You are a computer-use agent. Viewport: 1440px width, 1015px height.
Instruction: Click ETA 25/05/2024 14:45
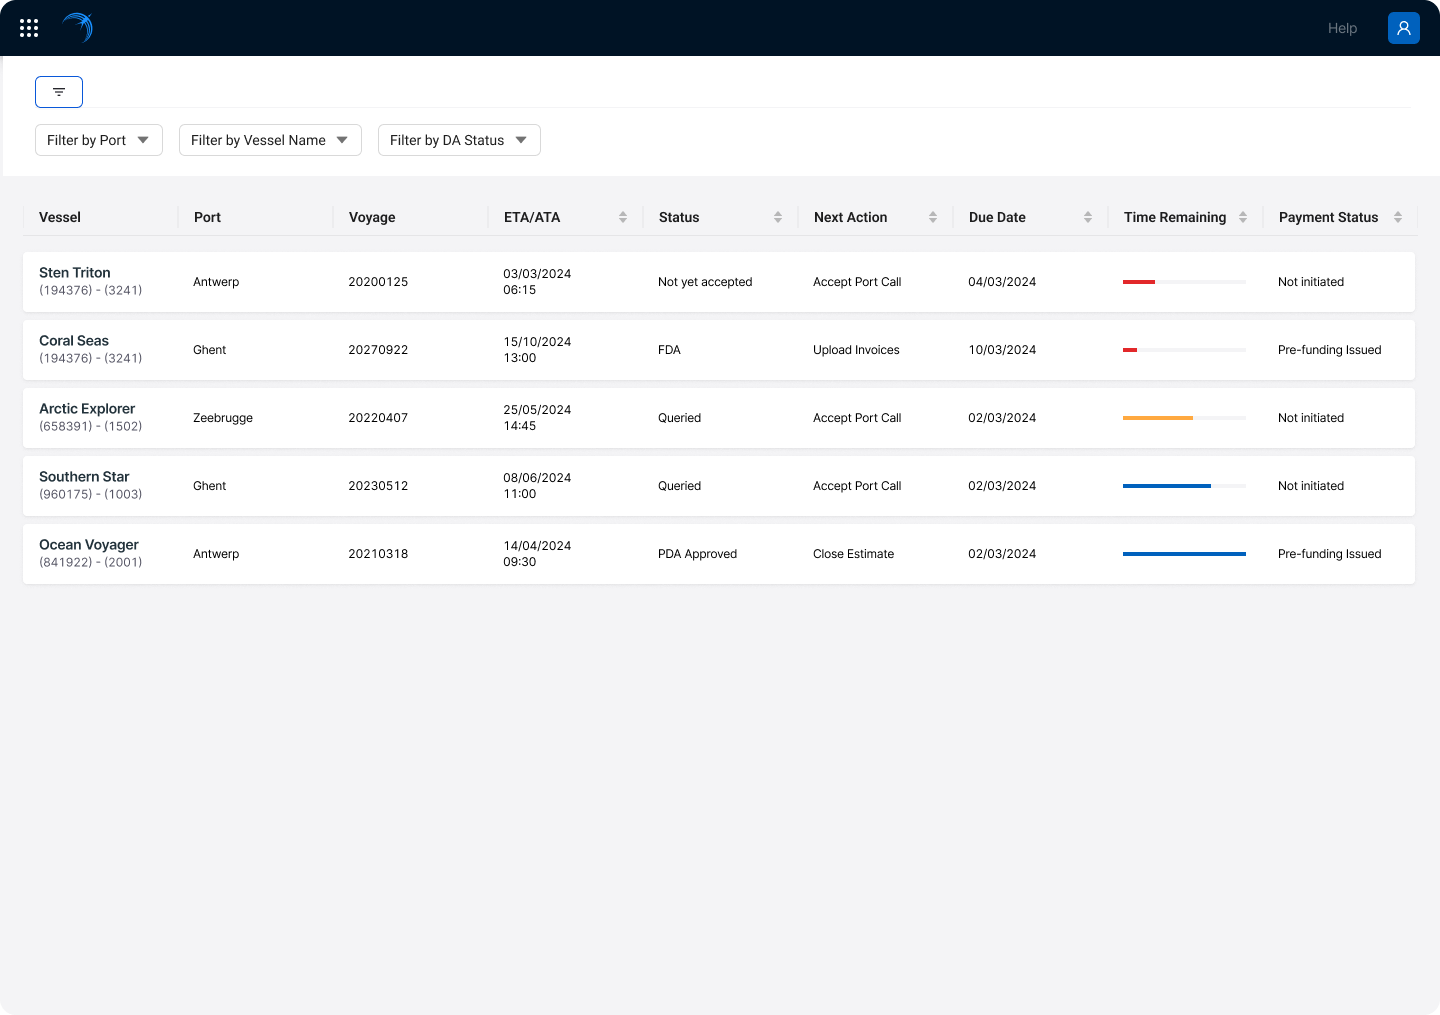pos(537,418)
